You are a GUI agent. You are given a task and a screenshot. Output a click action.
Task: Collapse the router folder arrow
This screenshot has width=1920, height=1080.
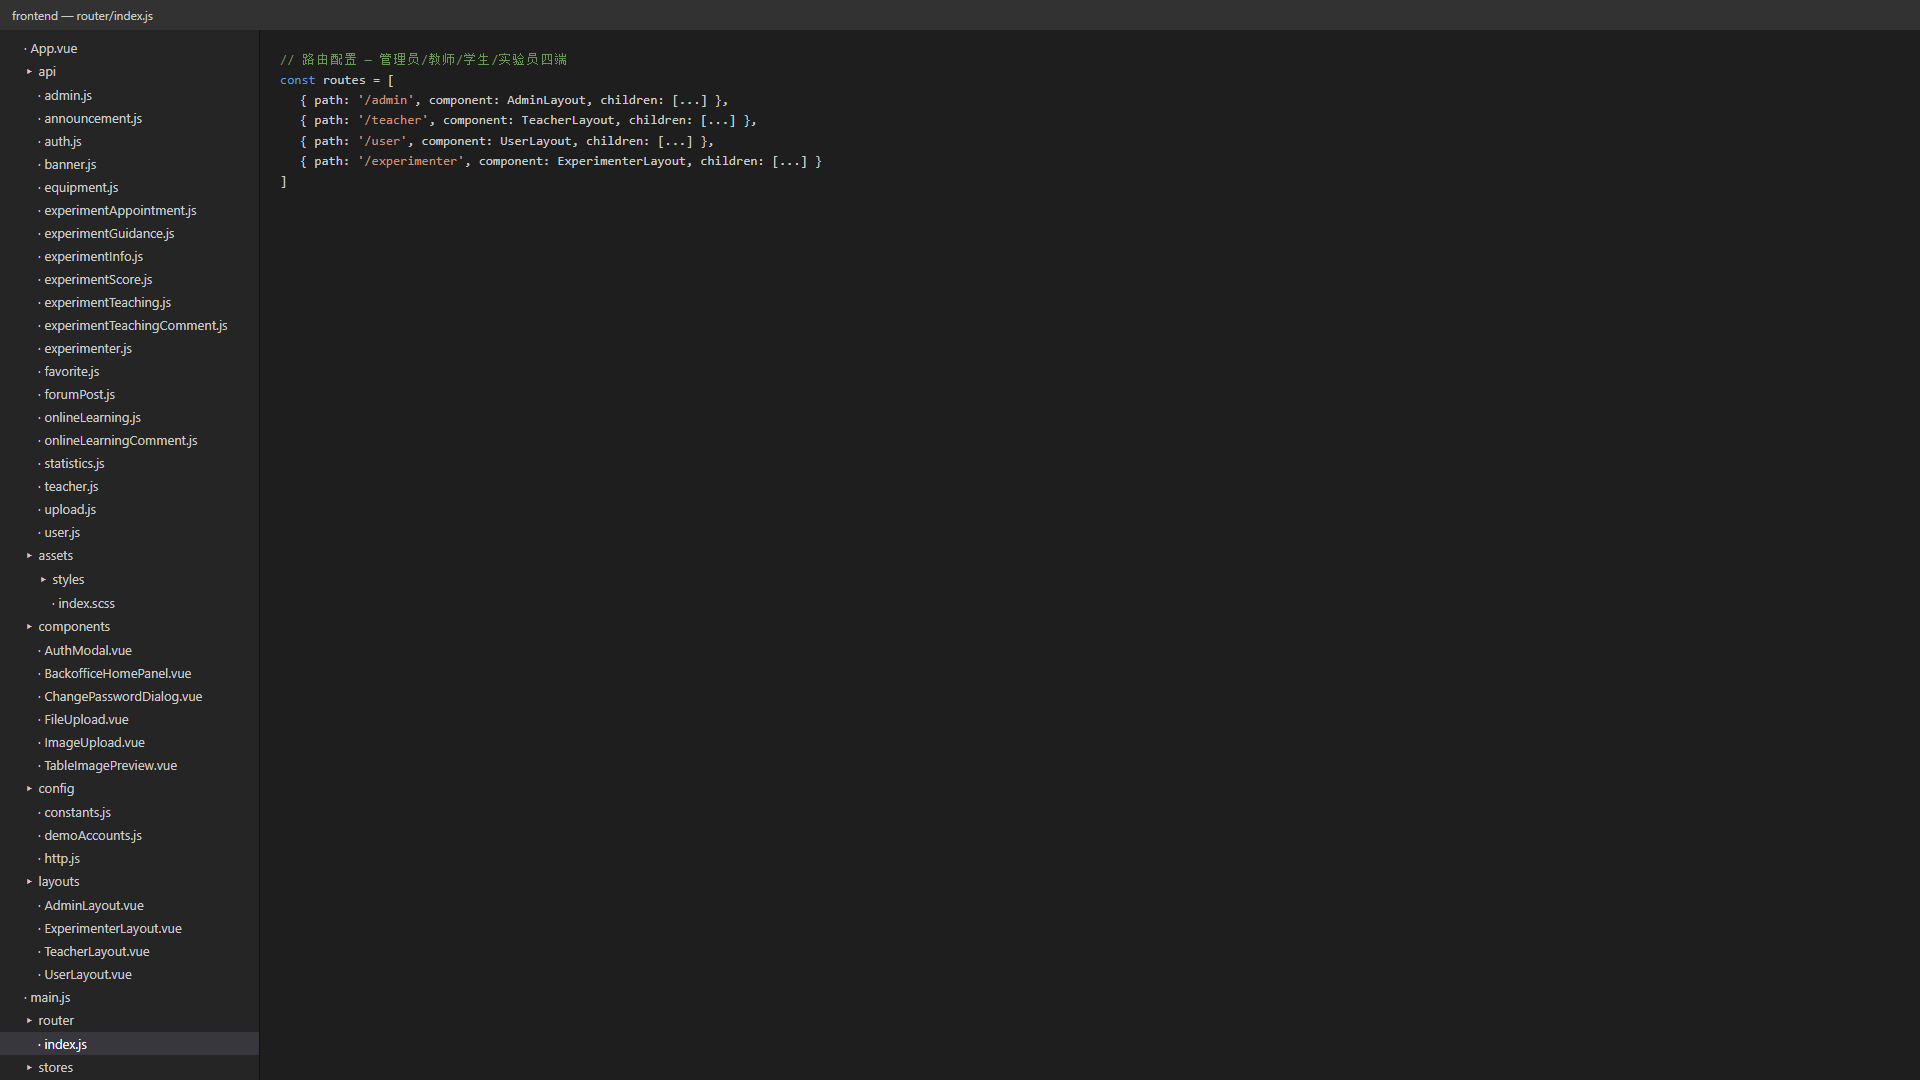[29, 1021]
